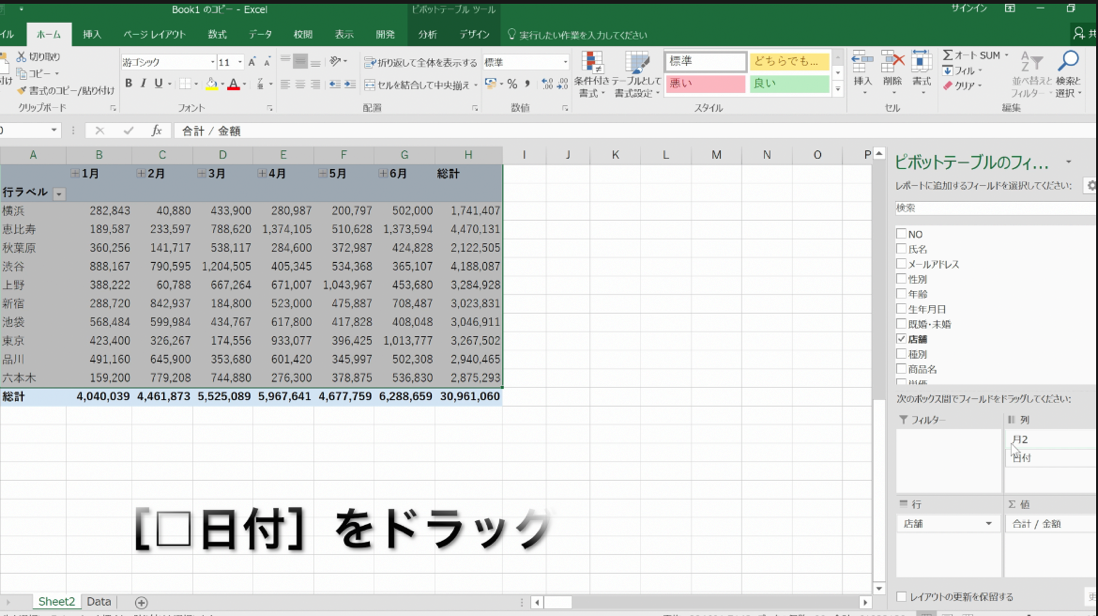The width and height of the screenshot is (1098, 616).
Task: Open the number format 標準 dropdown
Action: pos(565,62)
